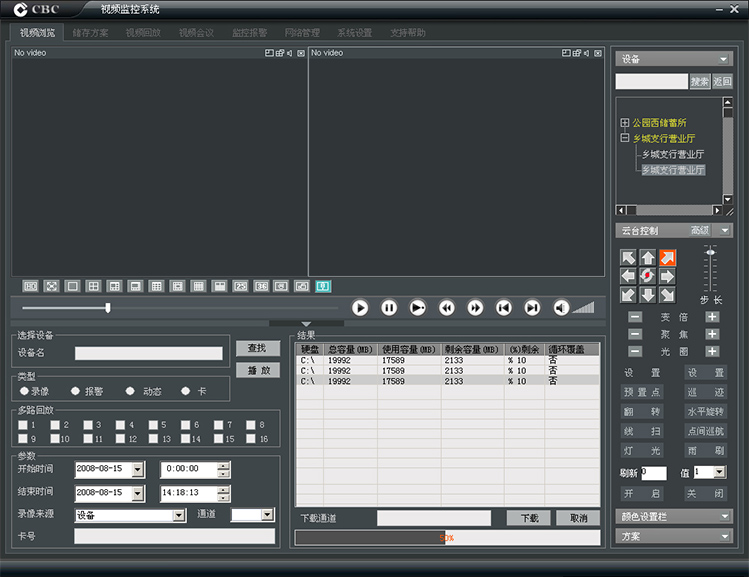Jump to previous with skip-back button
The width and height of the screenshot is (749, 577).
[503, 308]
